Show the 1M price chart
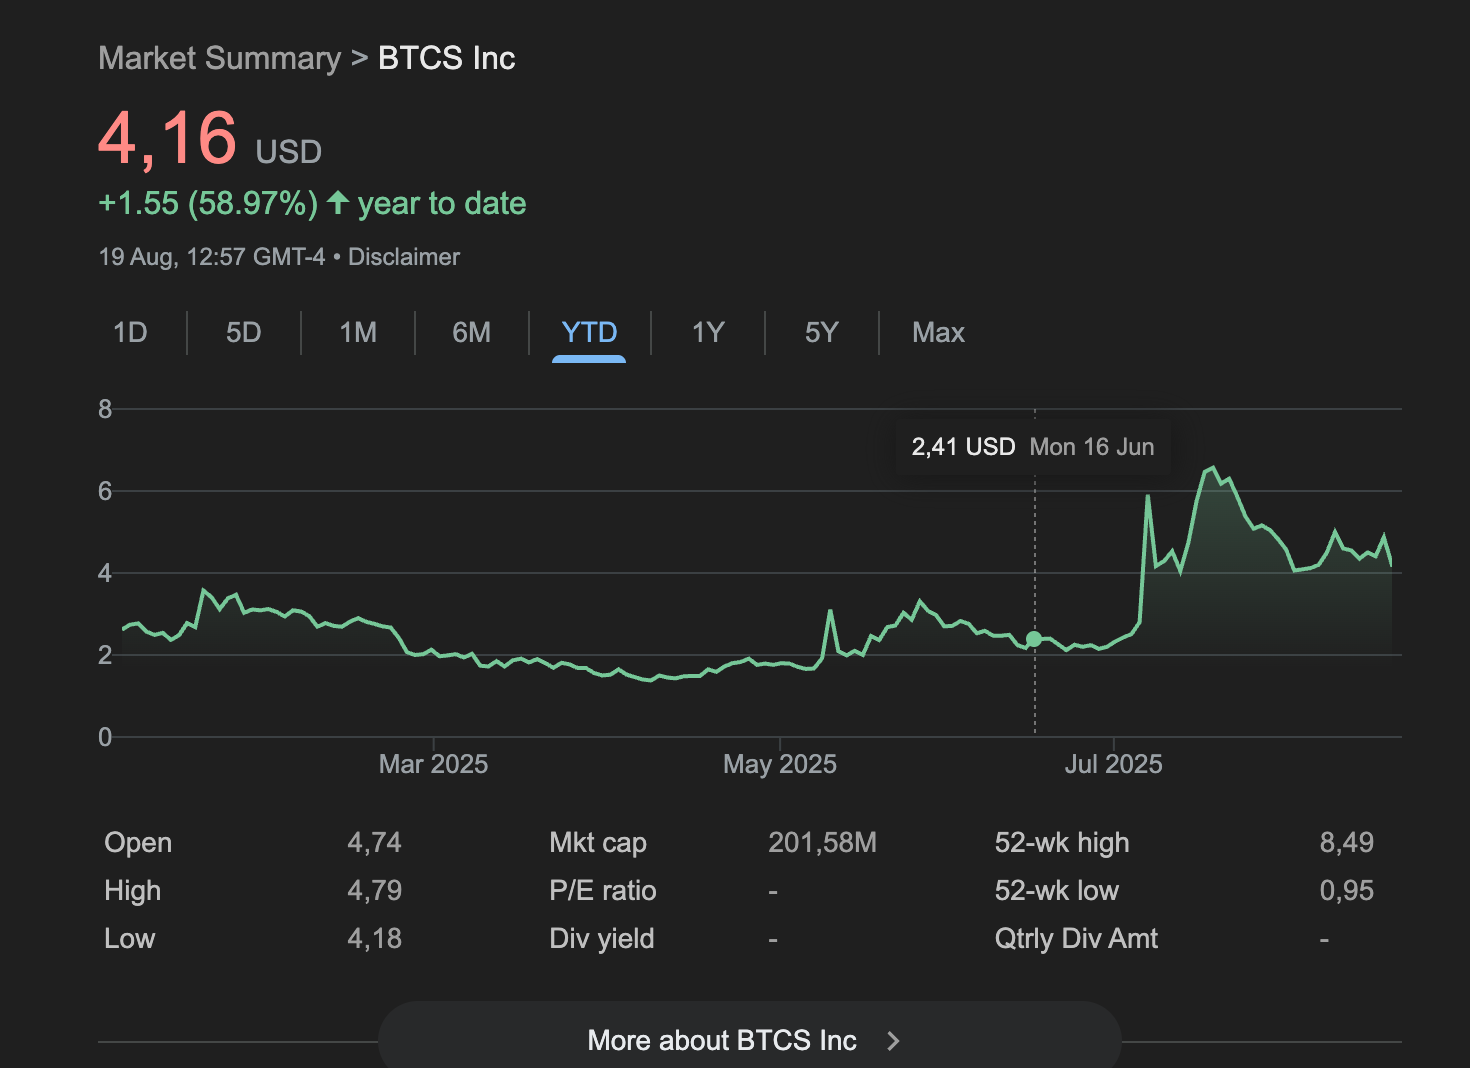The height and width of the screenshot is (1068, 1470). 358,333
